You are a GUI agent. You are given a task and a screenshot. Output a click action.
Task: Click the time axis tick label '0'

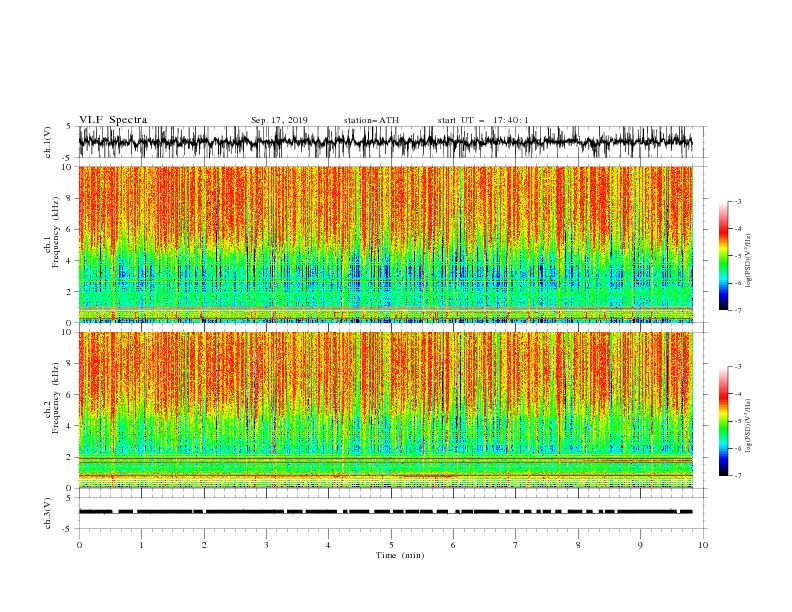[79, 545]
